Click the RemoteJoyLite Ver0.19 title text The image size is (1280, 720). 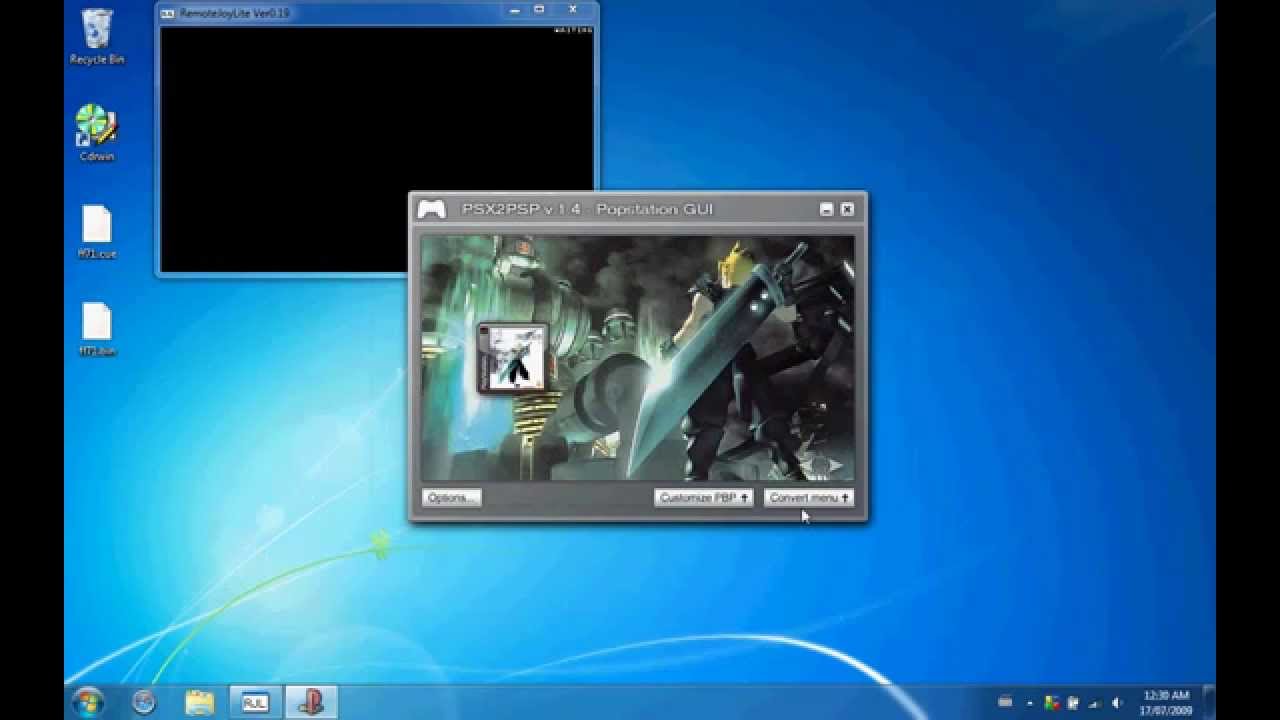[x=234, y=13]
